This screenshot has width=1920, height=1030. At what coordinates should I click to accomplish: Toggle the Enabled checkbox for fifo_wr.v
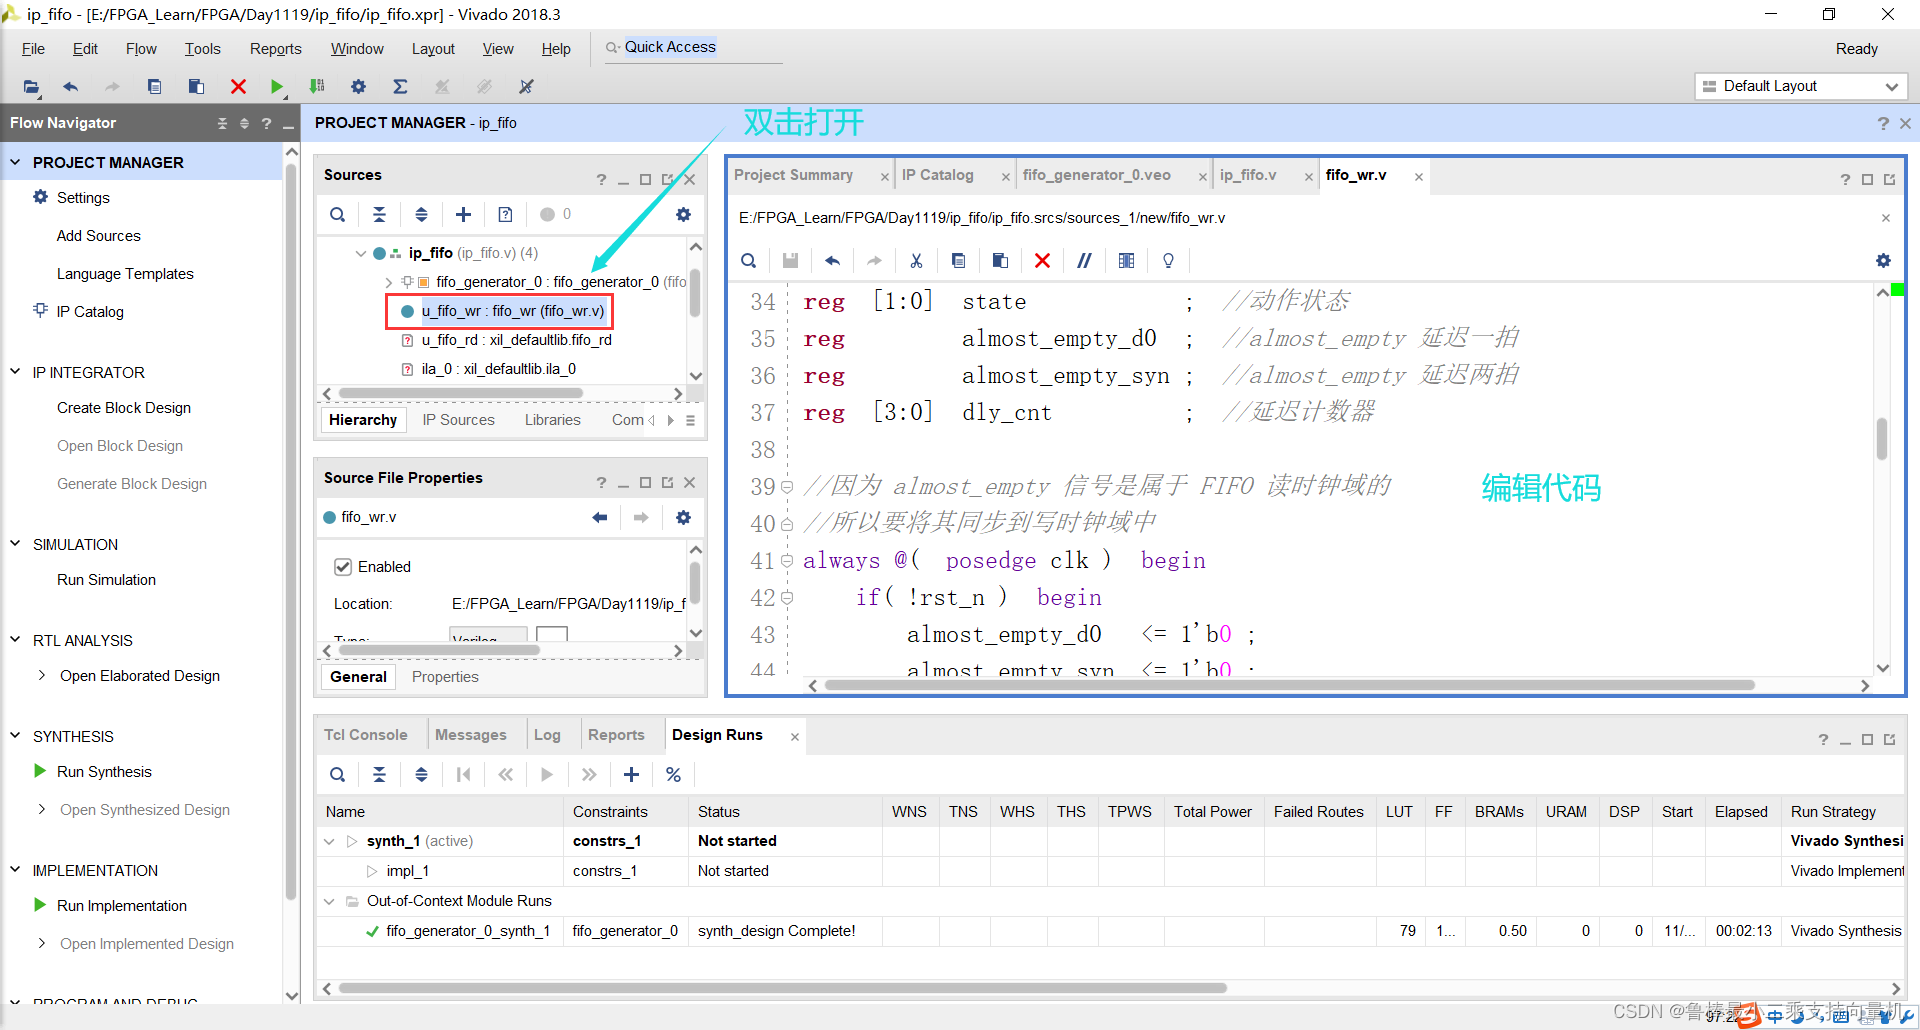click(x=343, y=567)
